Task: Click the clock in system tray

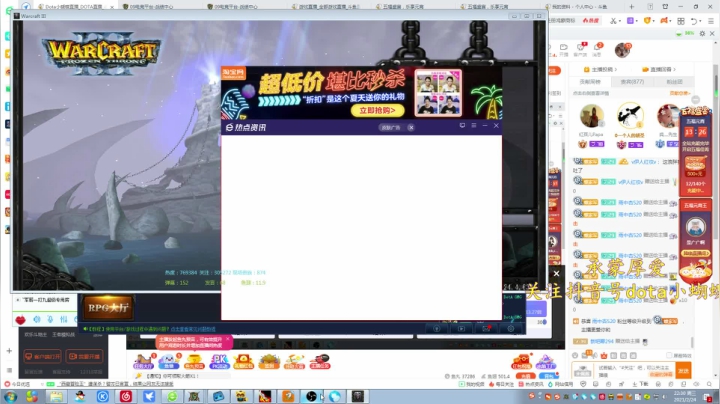Action: pyautogui.click(x=685, y=397)
